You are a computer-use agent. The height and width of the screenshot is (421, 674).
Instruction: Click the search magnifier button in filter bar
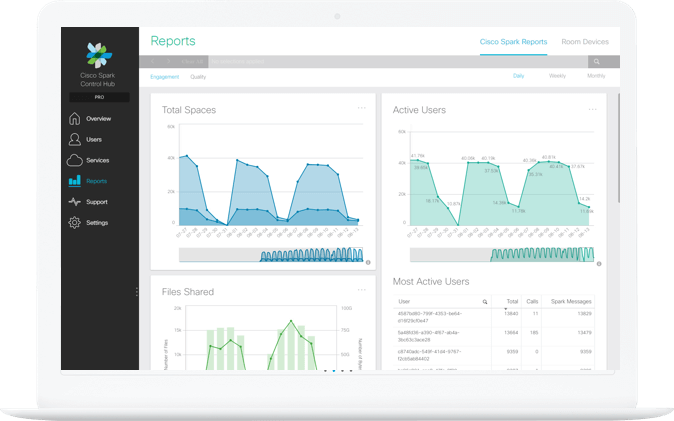[604, 62]
